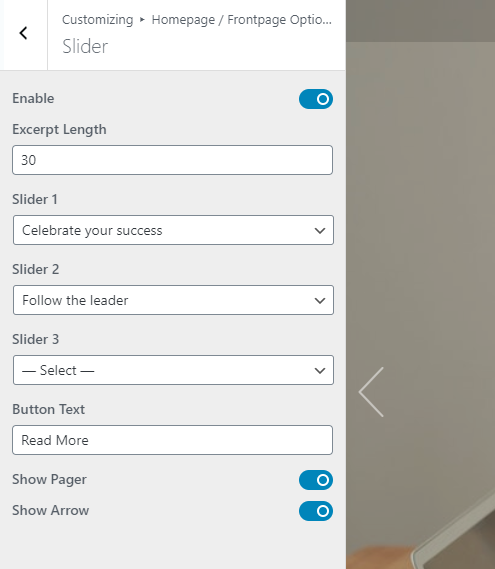Click into the Button Text field with Read More
495x569 pixels.
pyautogui.click(x=172, y=440)
